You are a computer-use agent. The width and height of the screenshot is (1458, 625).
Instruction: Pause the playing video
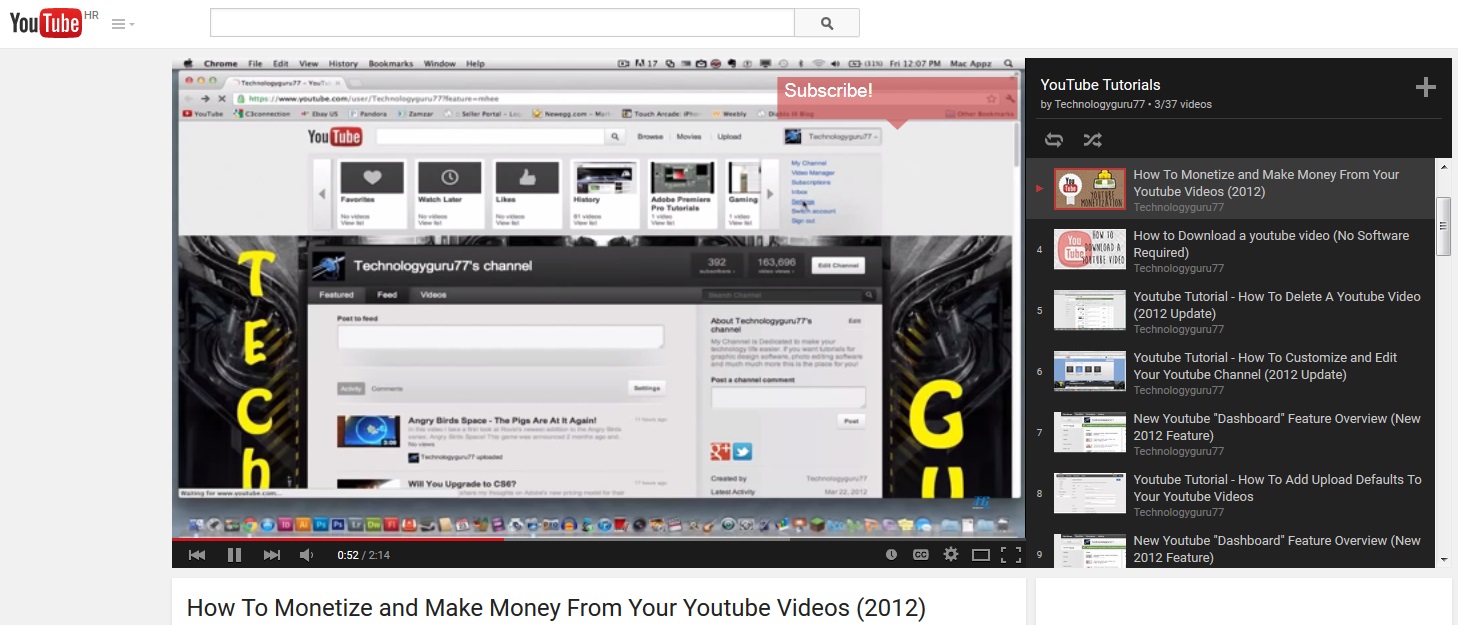(x=234, y=555)
